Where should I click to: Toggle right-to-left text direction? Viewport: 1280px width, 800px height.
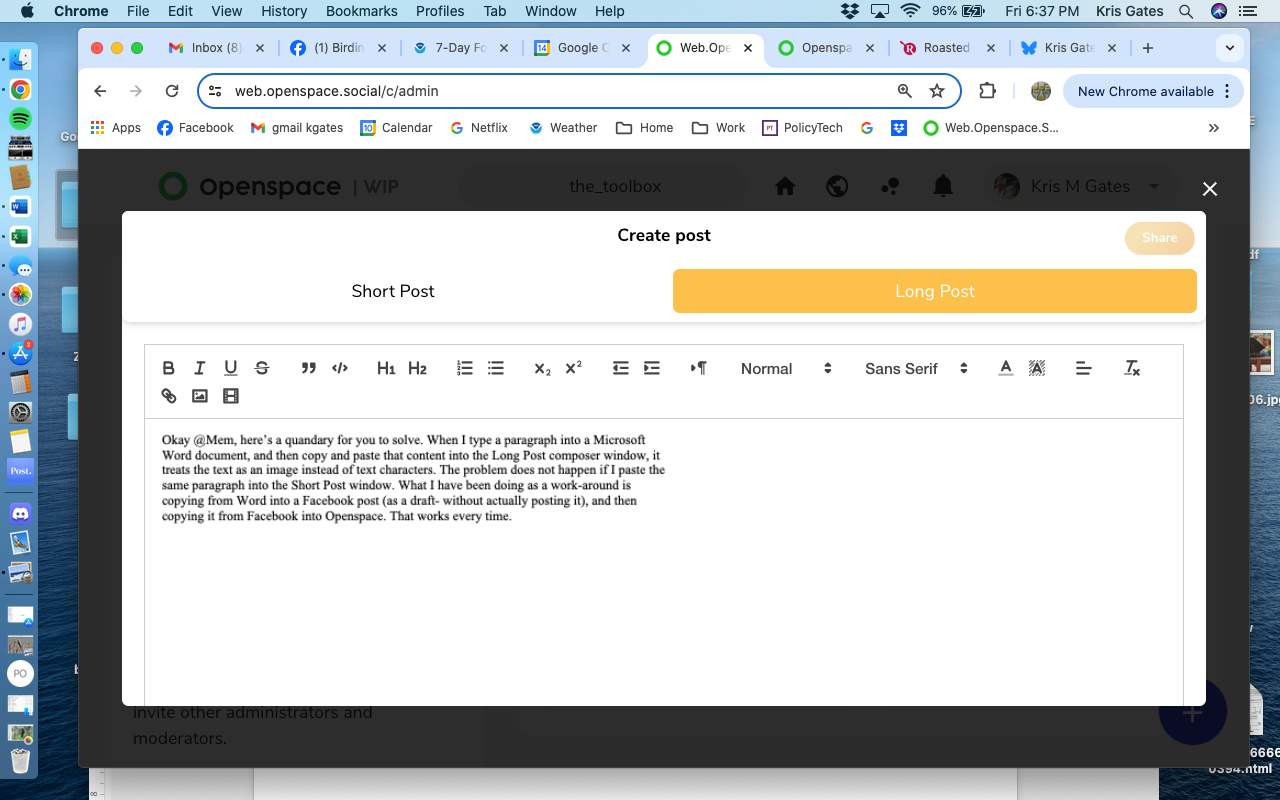tap(698, 368)
